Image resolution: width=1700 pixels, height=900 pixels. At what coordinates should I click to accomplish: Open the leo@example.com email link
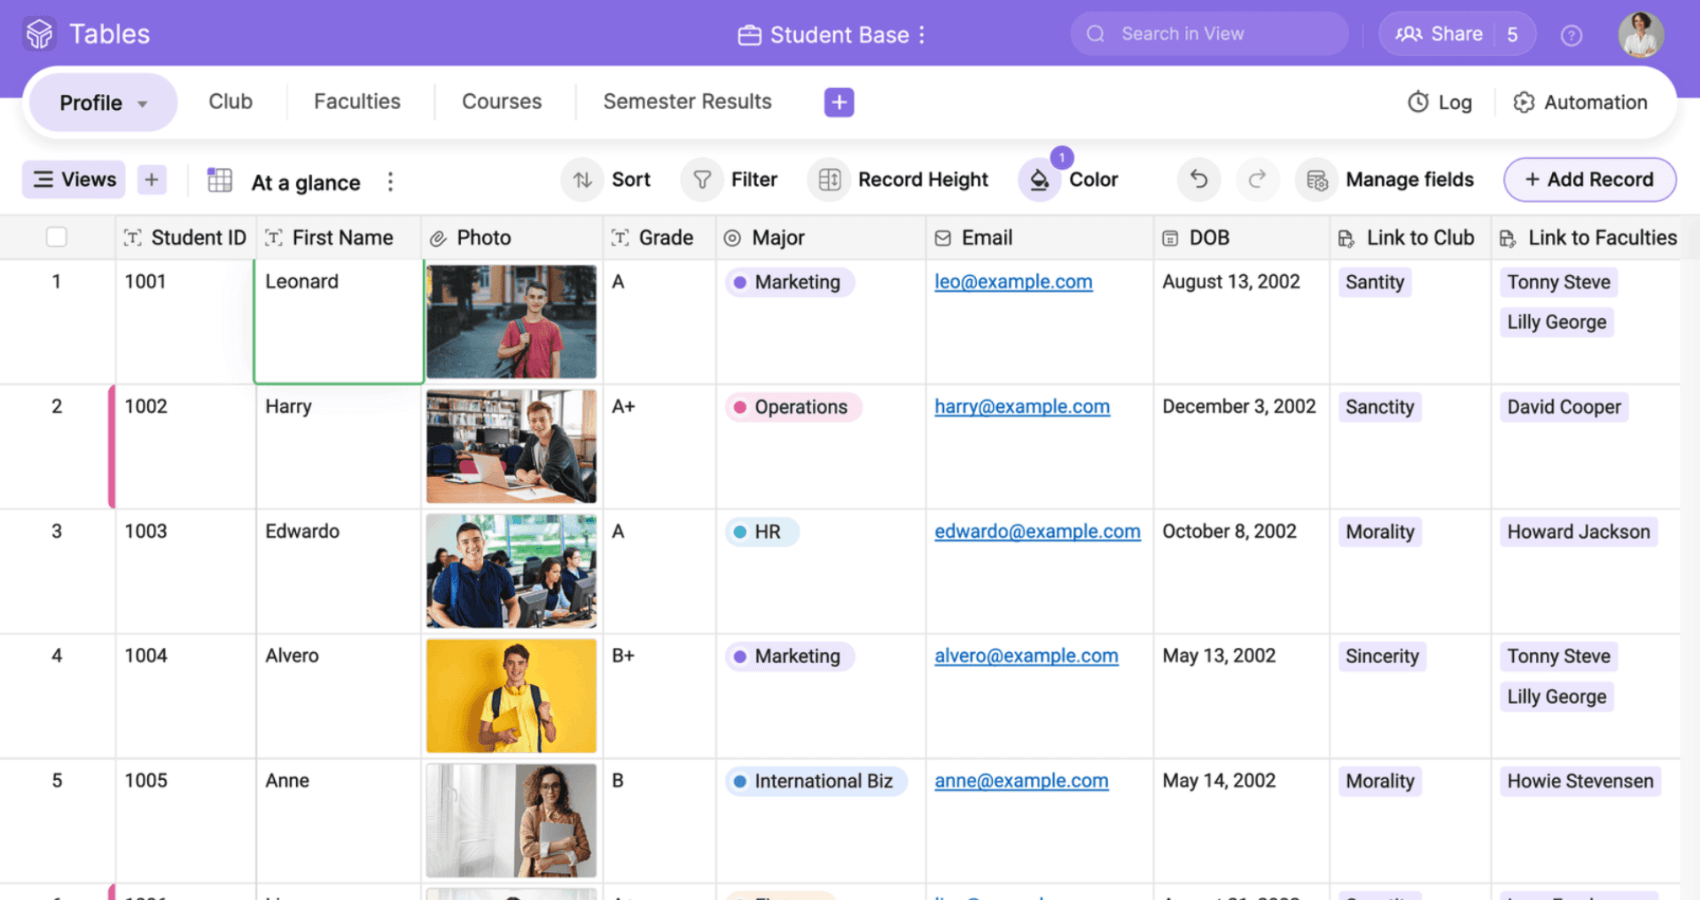[1012, 282]
